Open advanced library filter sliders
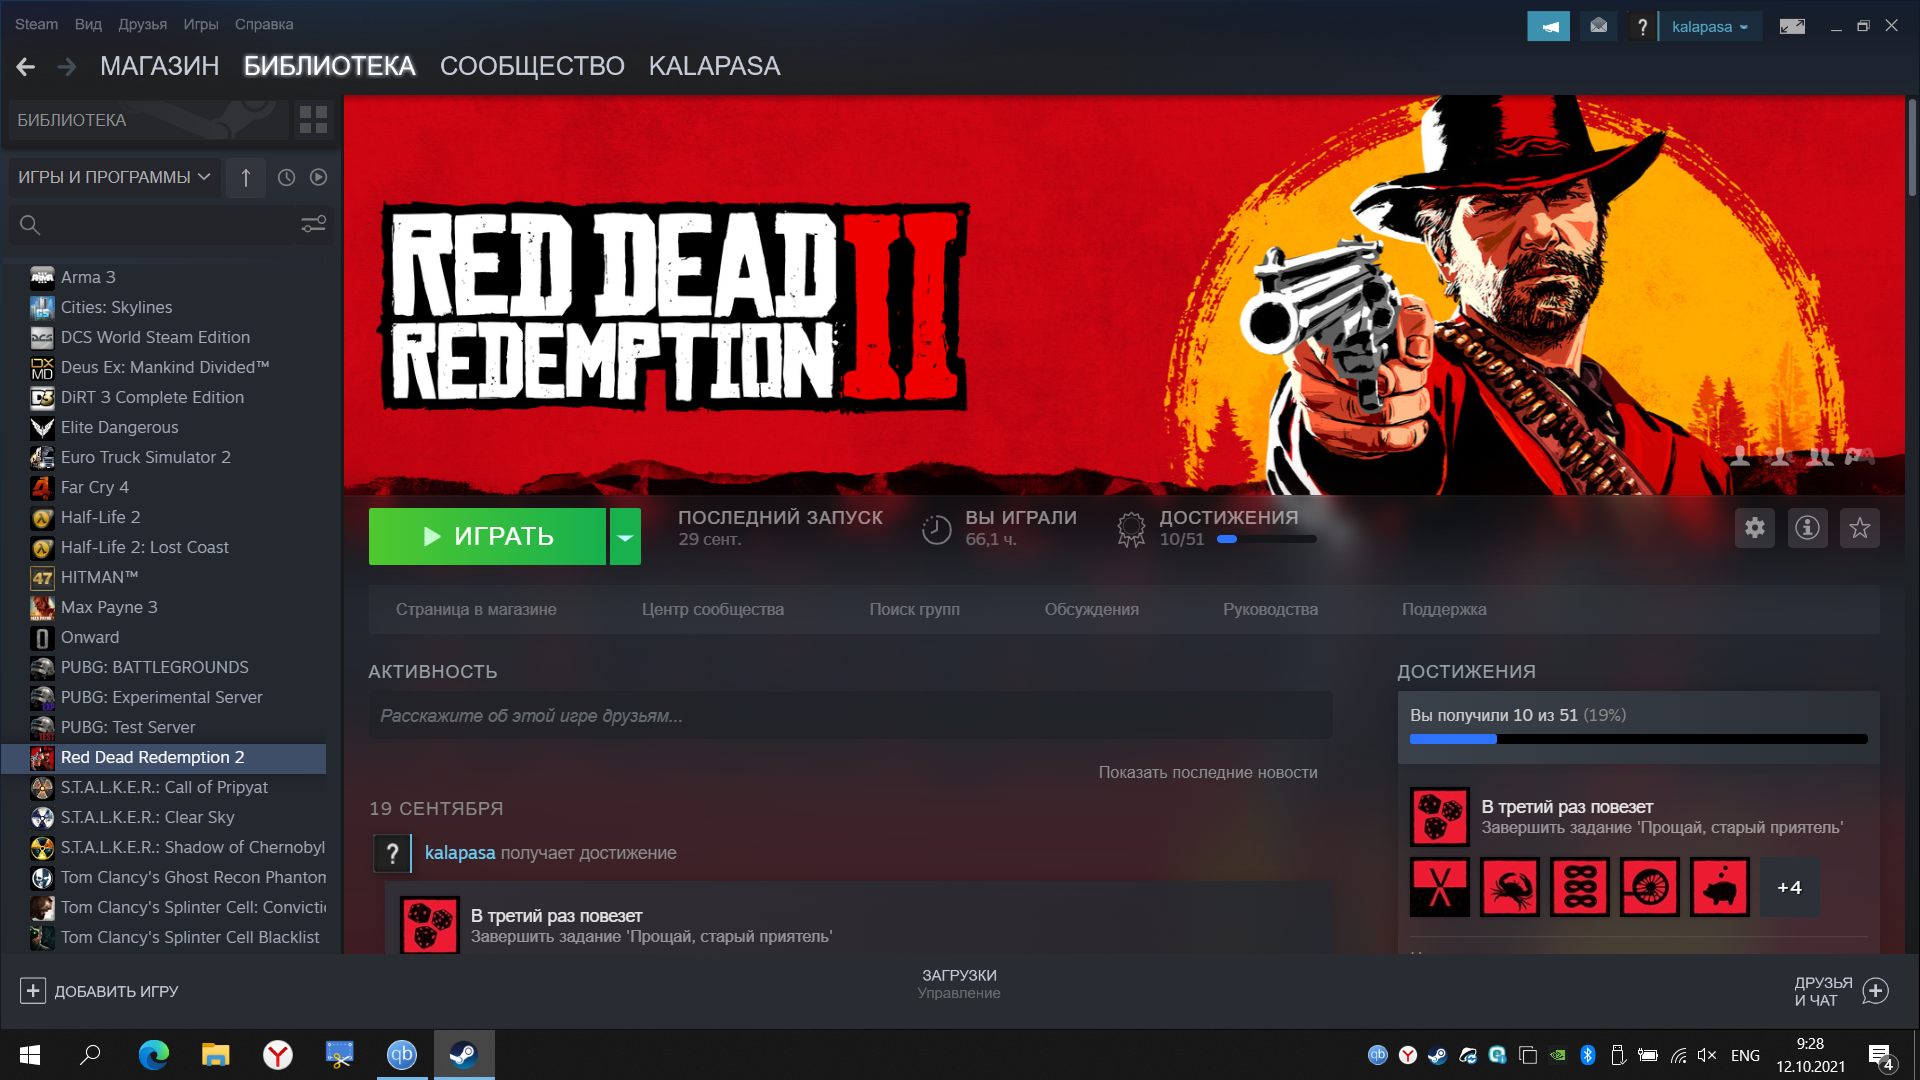The image size is (1920, 1080). [x=314, y=224]
